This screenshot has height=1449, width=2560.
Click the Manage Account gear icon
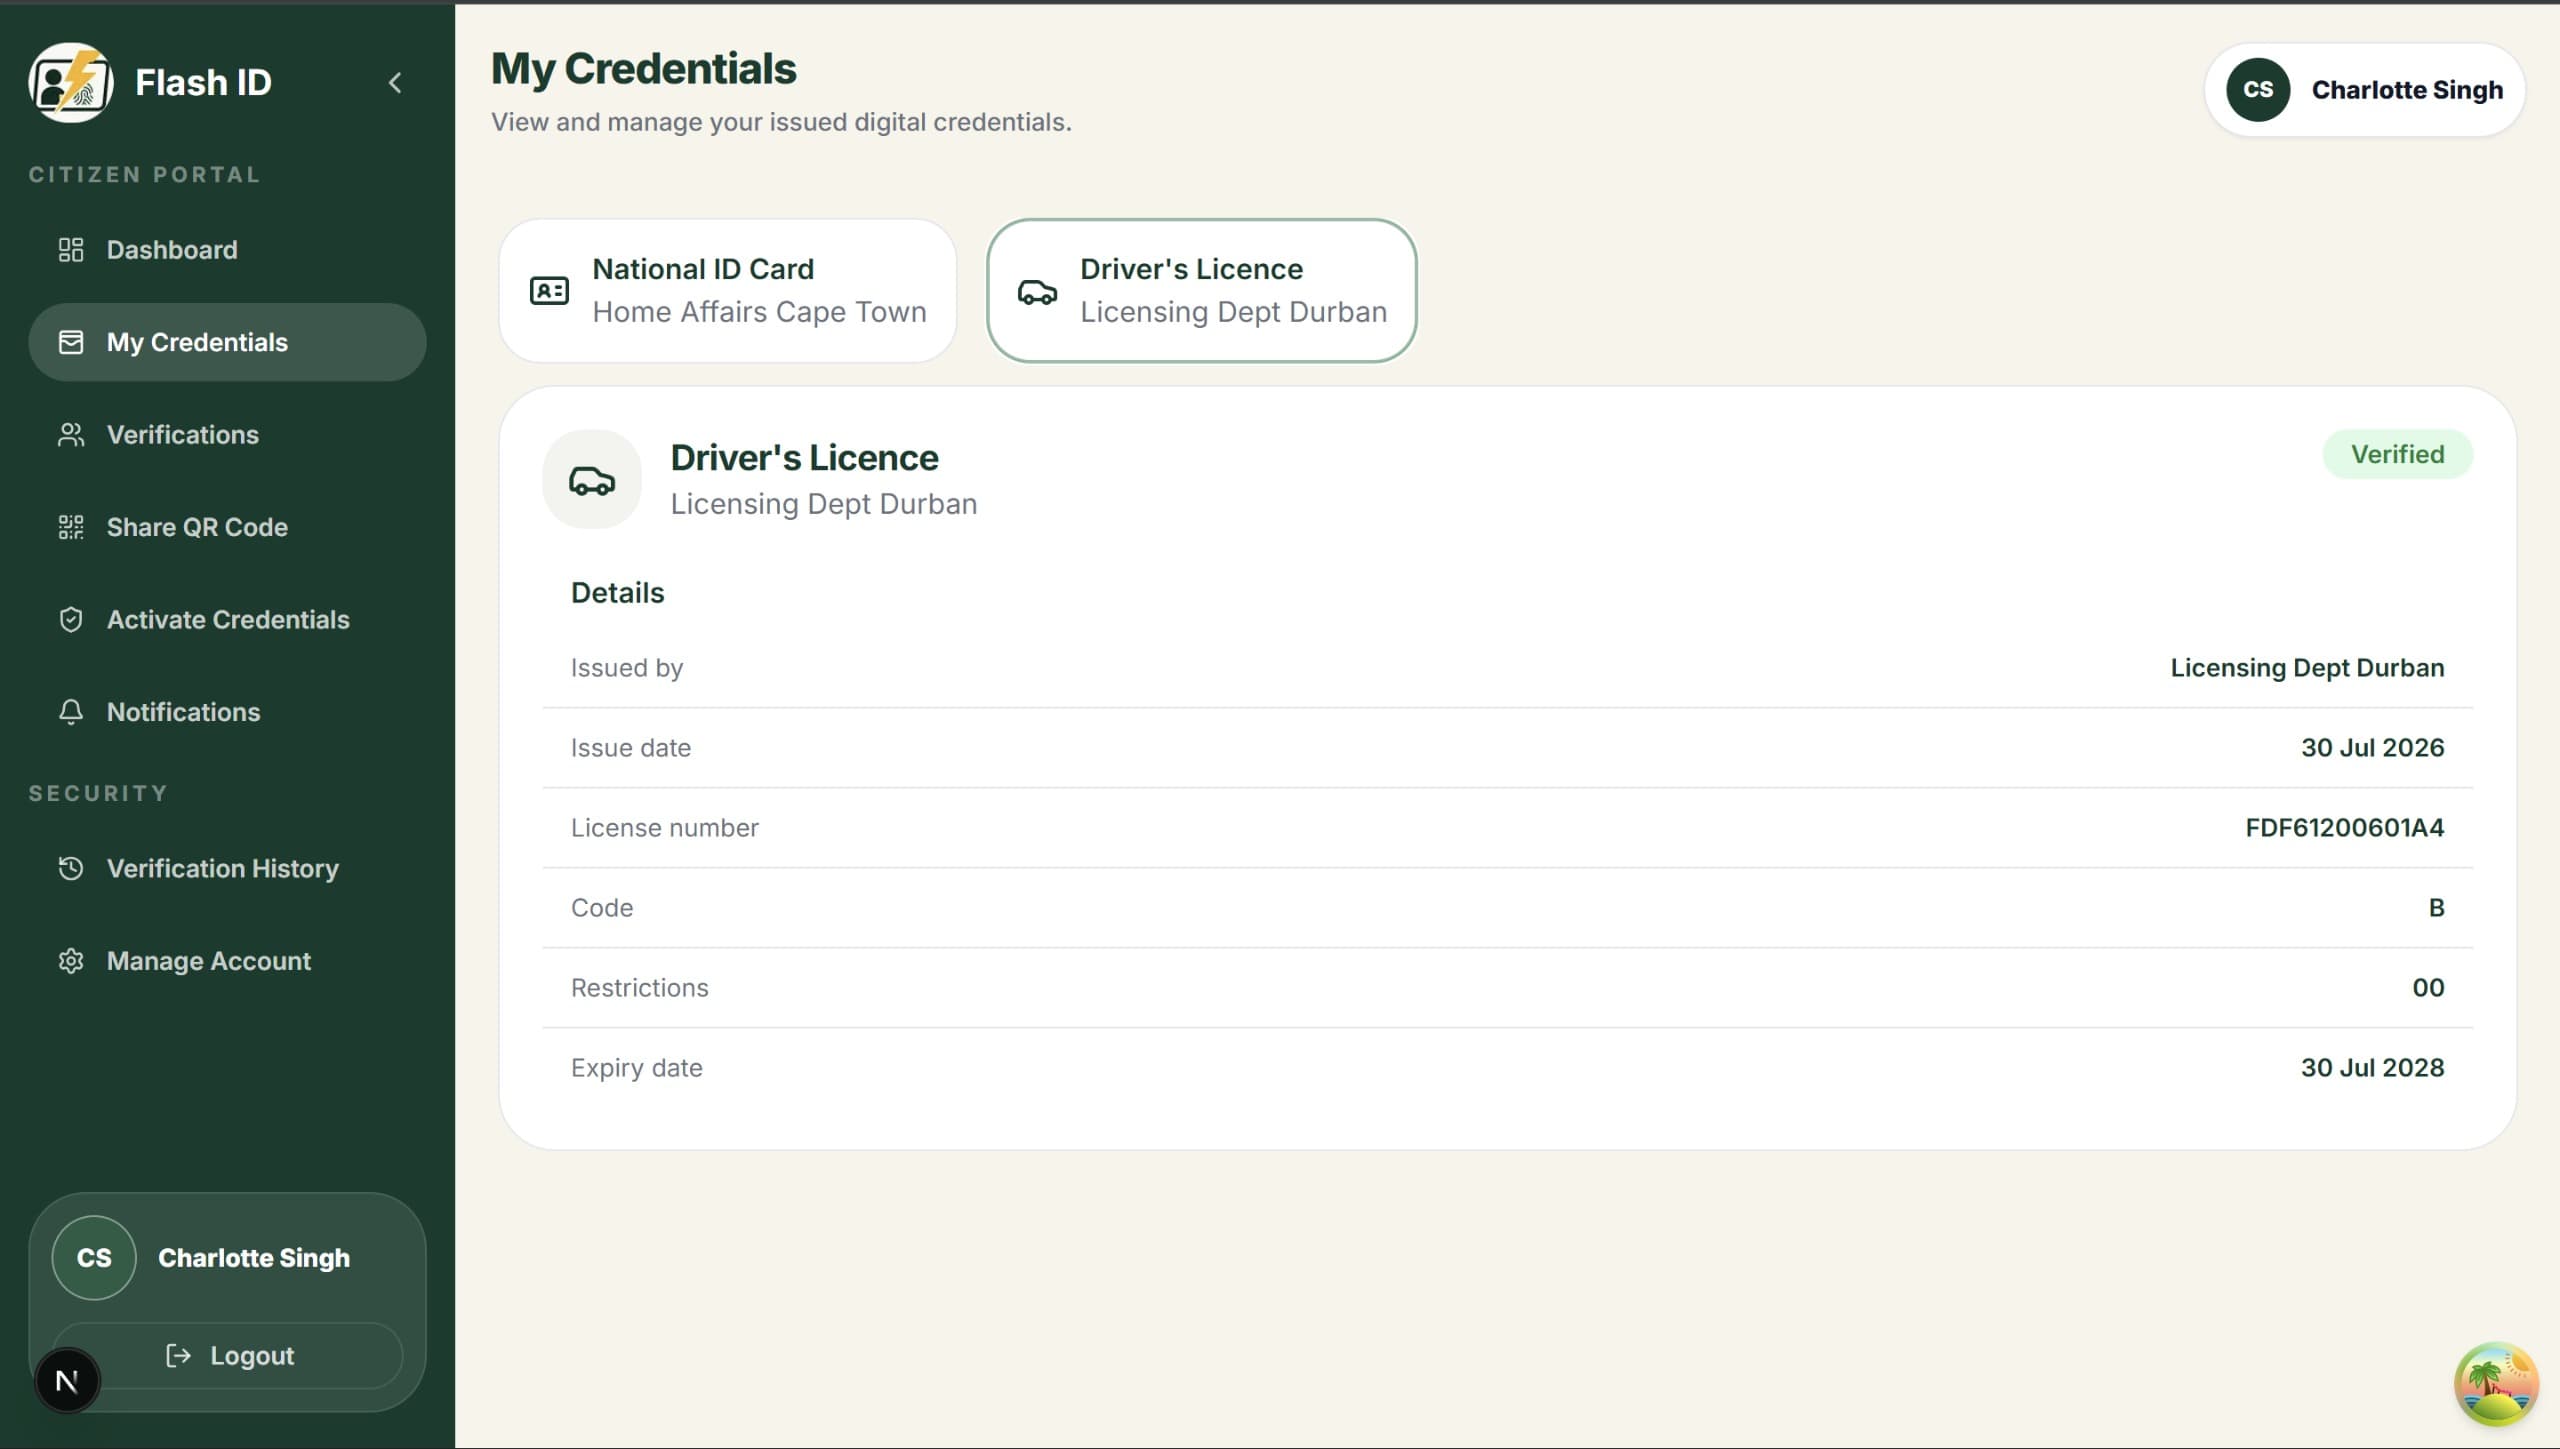[71, 961]
